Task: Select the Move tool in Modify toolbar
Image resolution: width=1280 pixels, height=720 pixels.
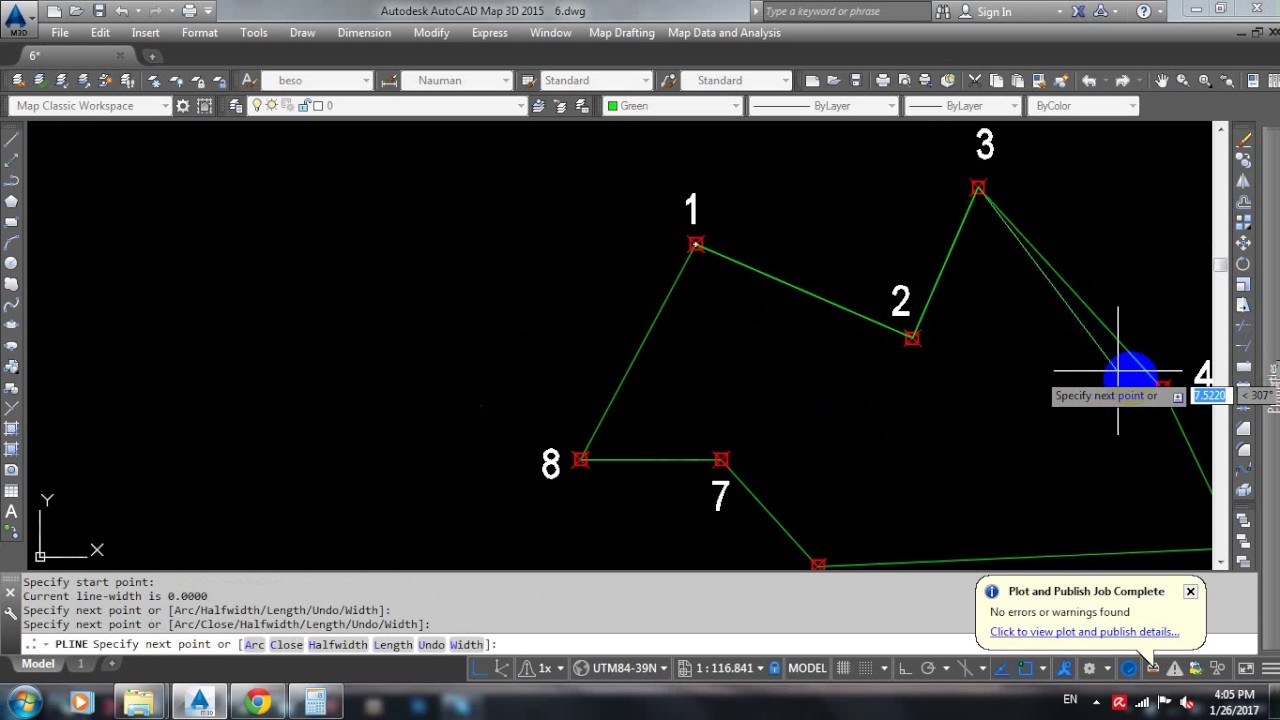Action: 1243,243
